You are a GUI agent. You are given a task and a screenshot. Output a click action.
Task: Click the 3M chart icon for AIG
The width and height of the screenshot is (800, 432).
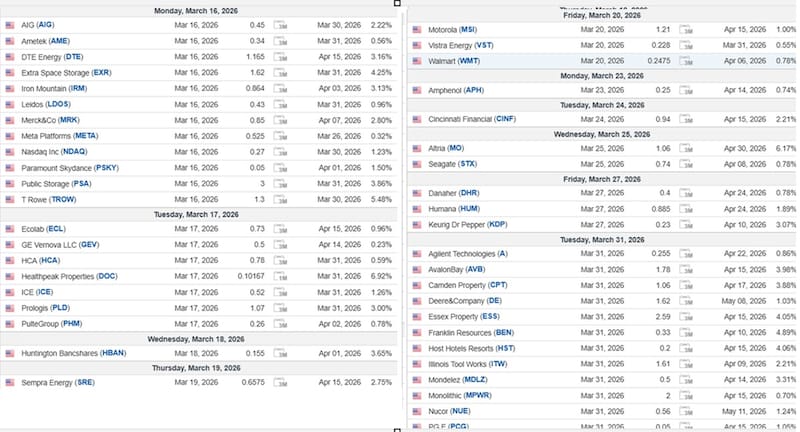click(x=283, y=24)
